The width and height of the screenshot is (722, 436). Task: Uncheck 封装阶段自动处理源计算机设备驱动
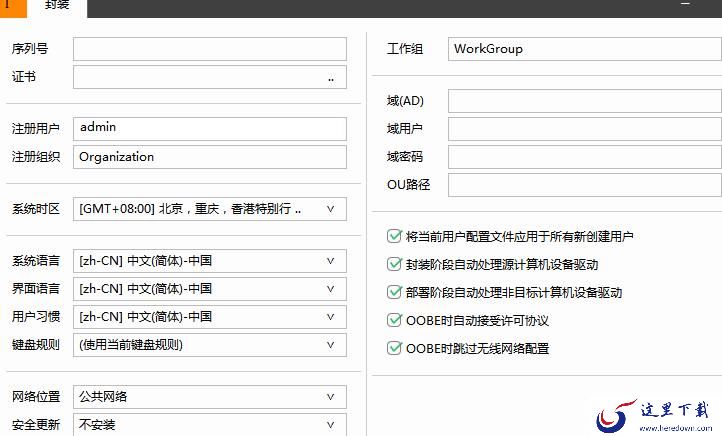click(x=394, y=265)
